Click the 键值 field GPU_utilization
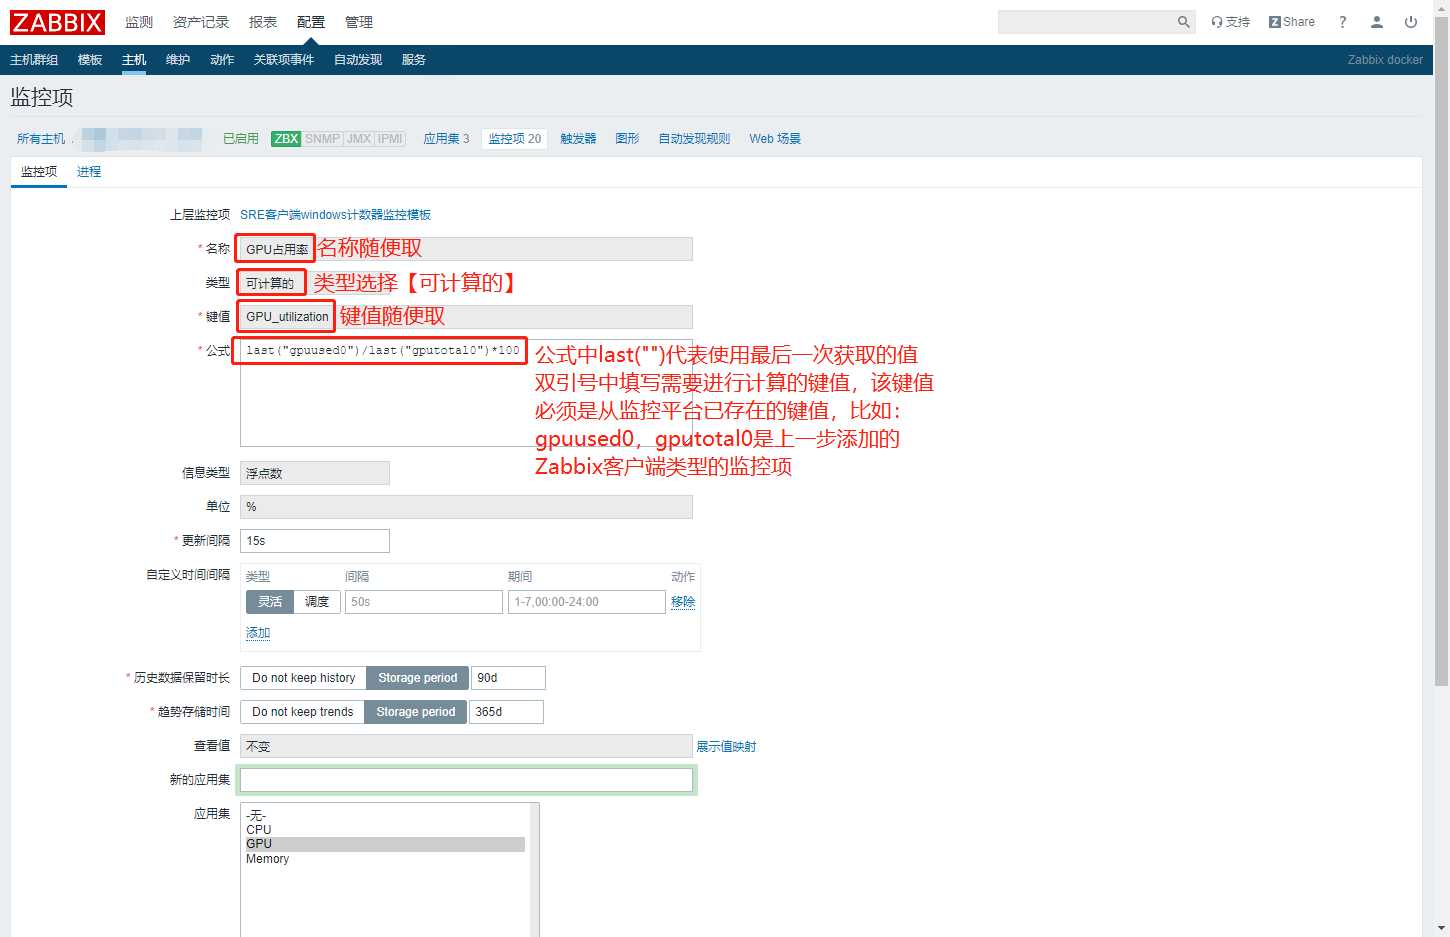Screen dimensions: 1450x937 point(466,317)
